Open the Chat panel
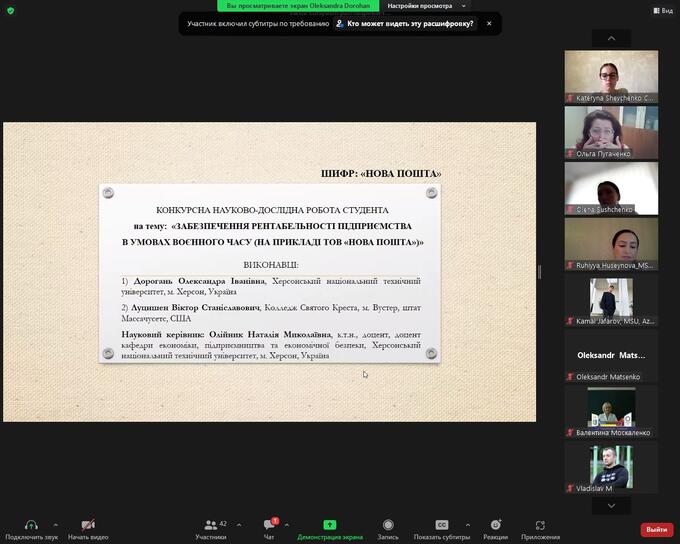680x544 pixels. click(x=269, y=525)
